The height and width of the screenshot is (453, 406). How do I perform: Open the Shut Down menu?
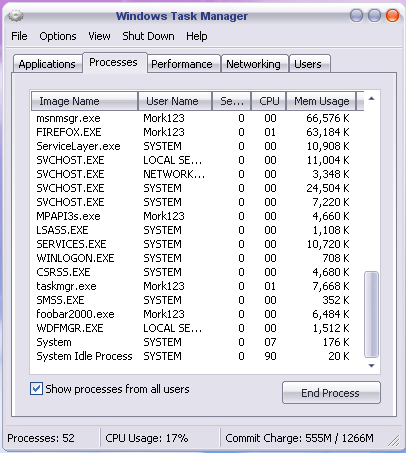[148, 36]
